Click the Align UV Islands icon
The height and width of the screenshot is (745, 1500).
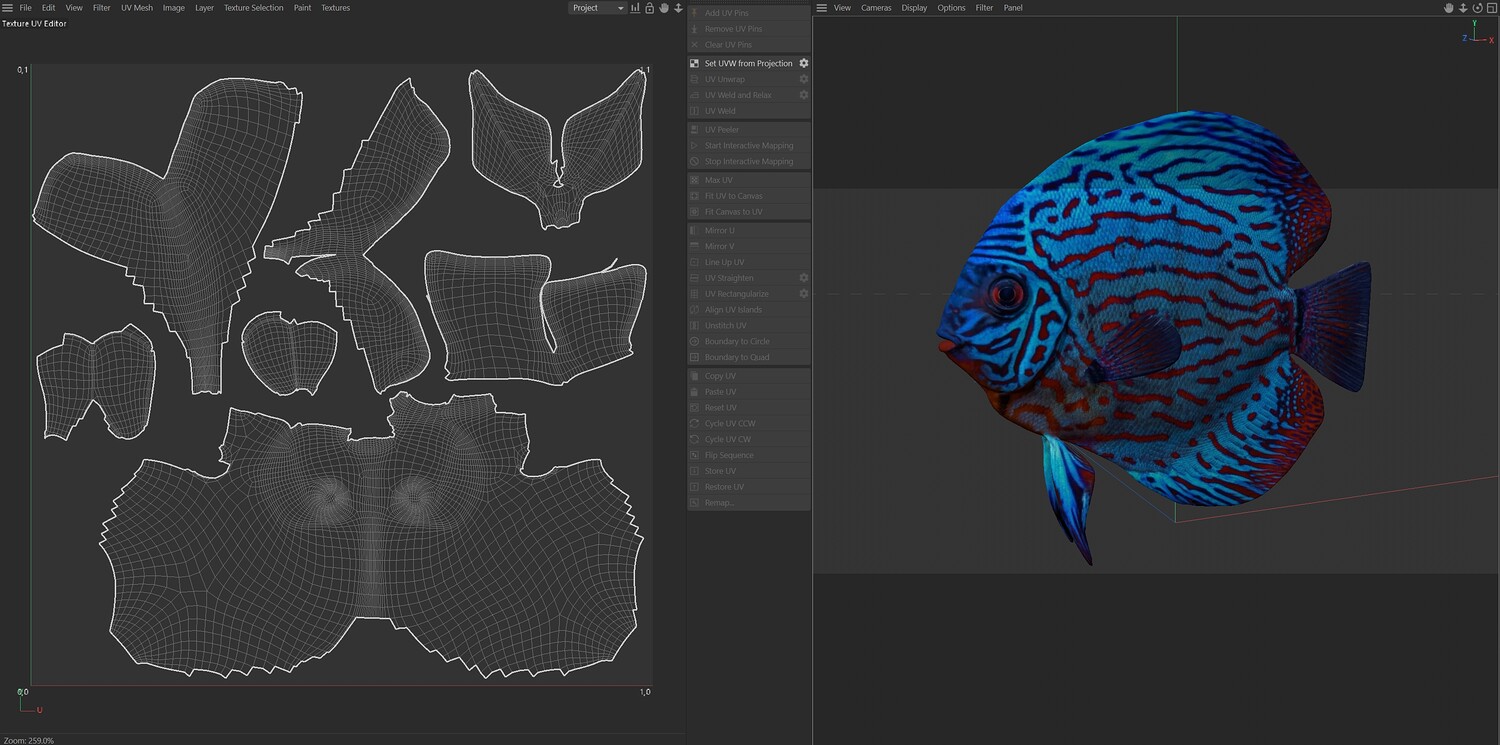click(695, 310)
